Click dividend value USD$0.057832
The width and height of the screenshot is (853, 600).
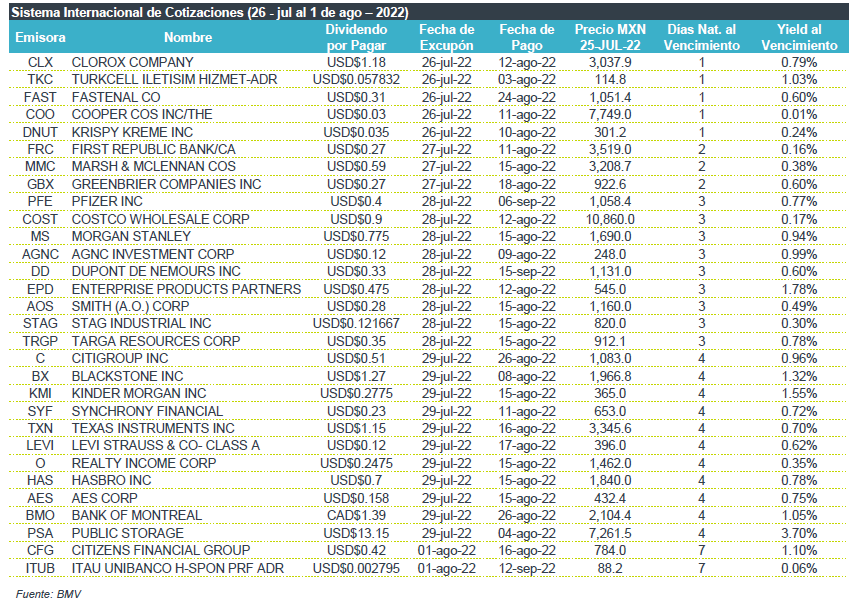point(356,79)
